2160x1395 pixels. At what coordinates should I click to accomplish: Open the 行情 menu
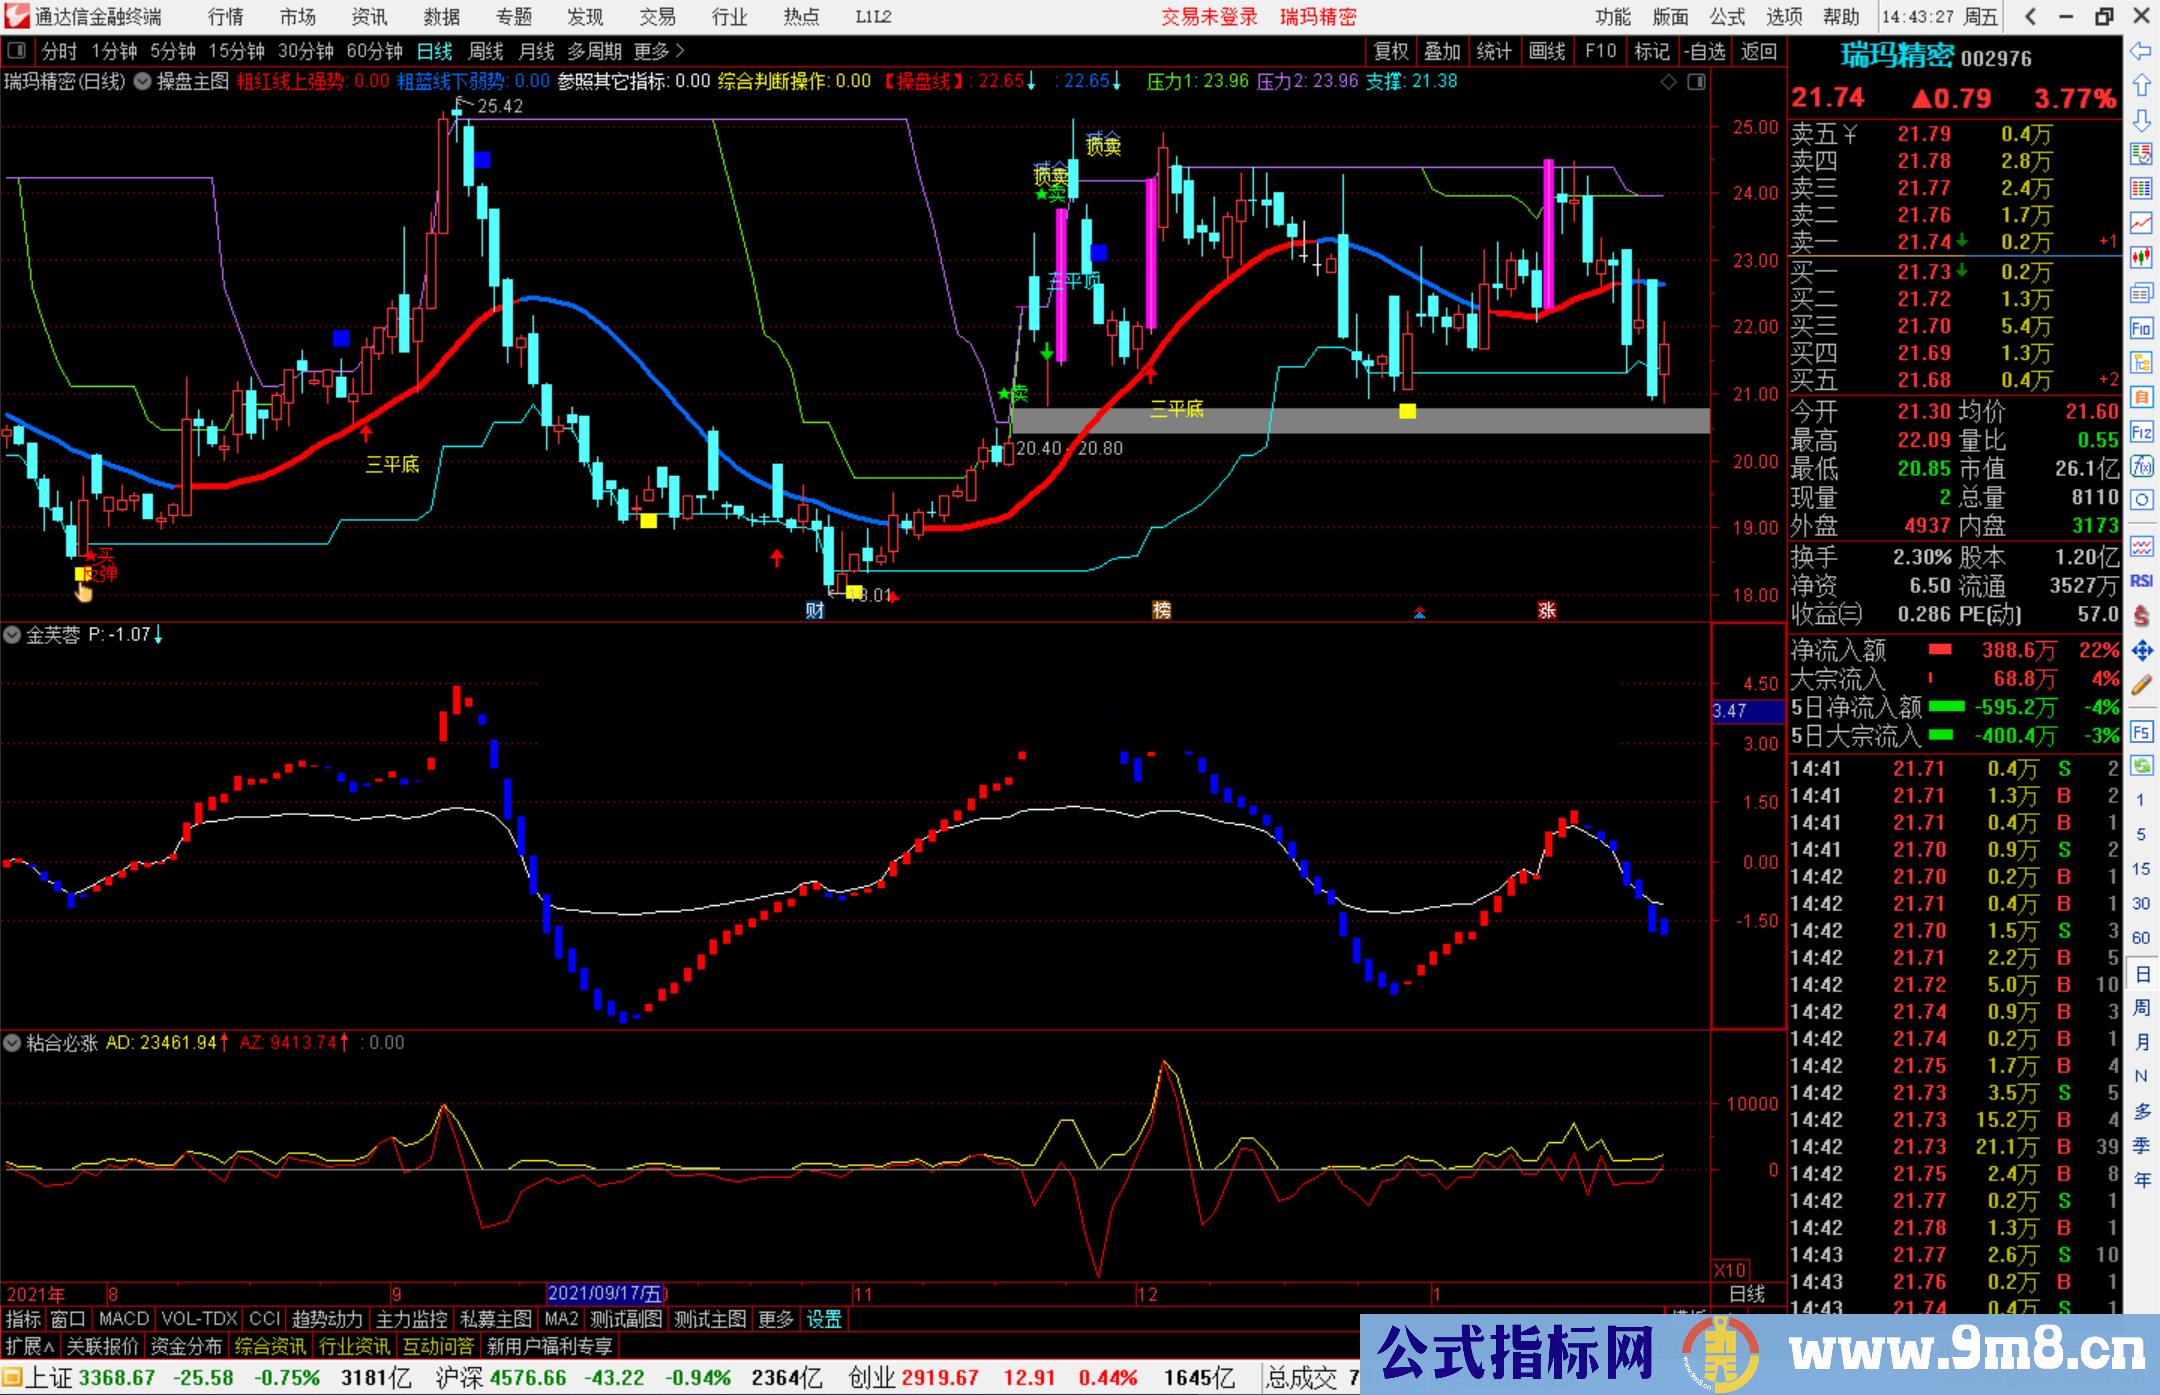point(226,17)
